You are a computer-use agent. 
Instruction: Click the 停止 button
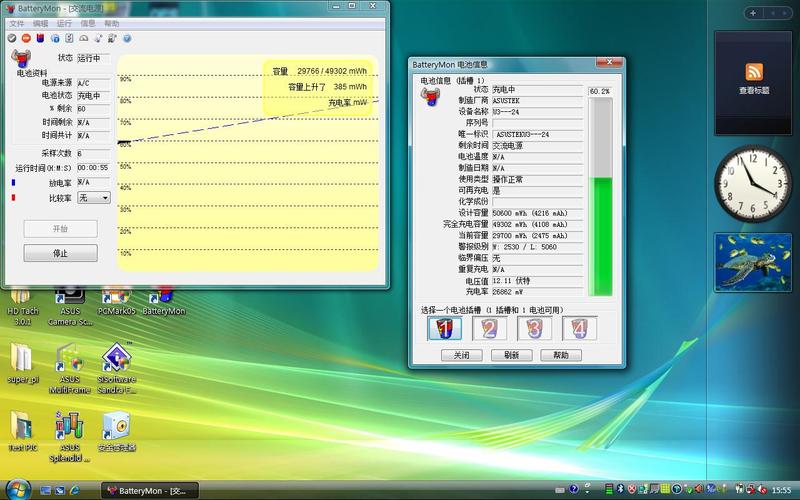pos(60,253)
